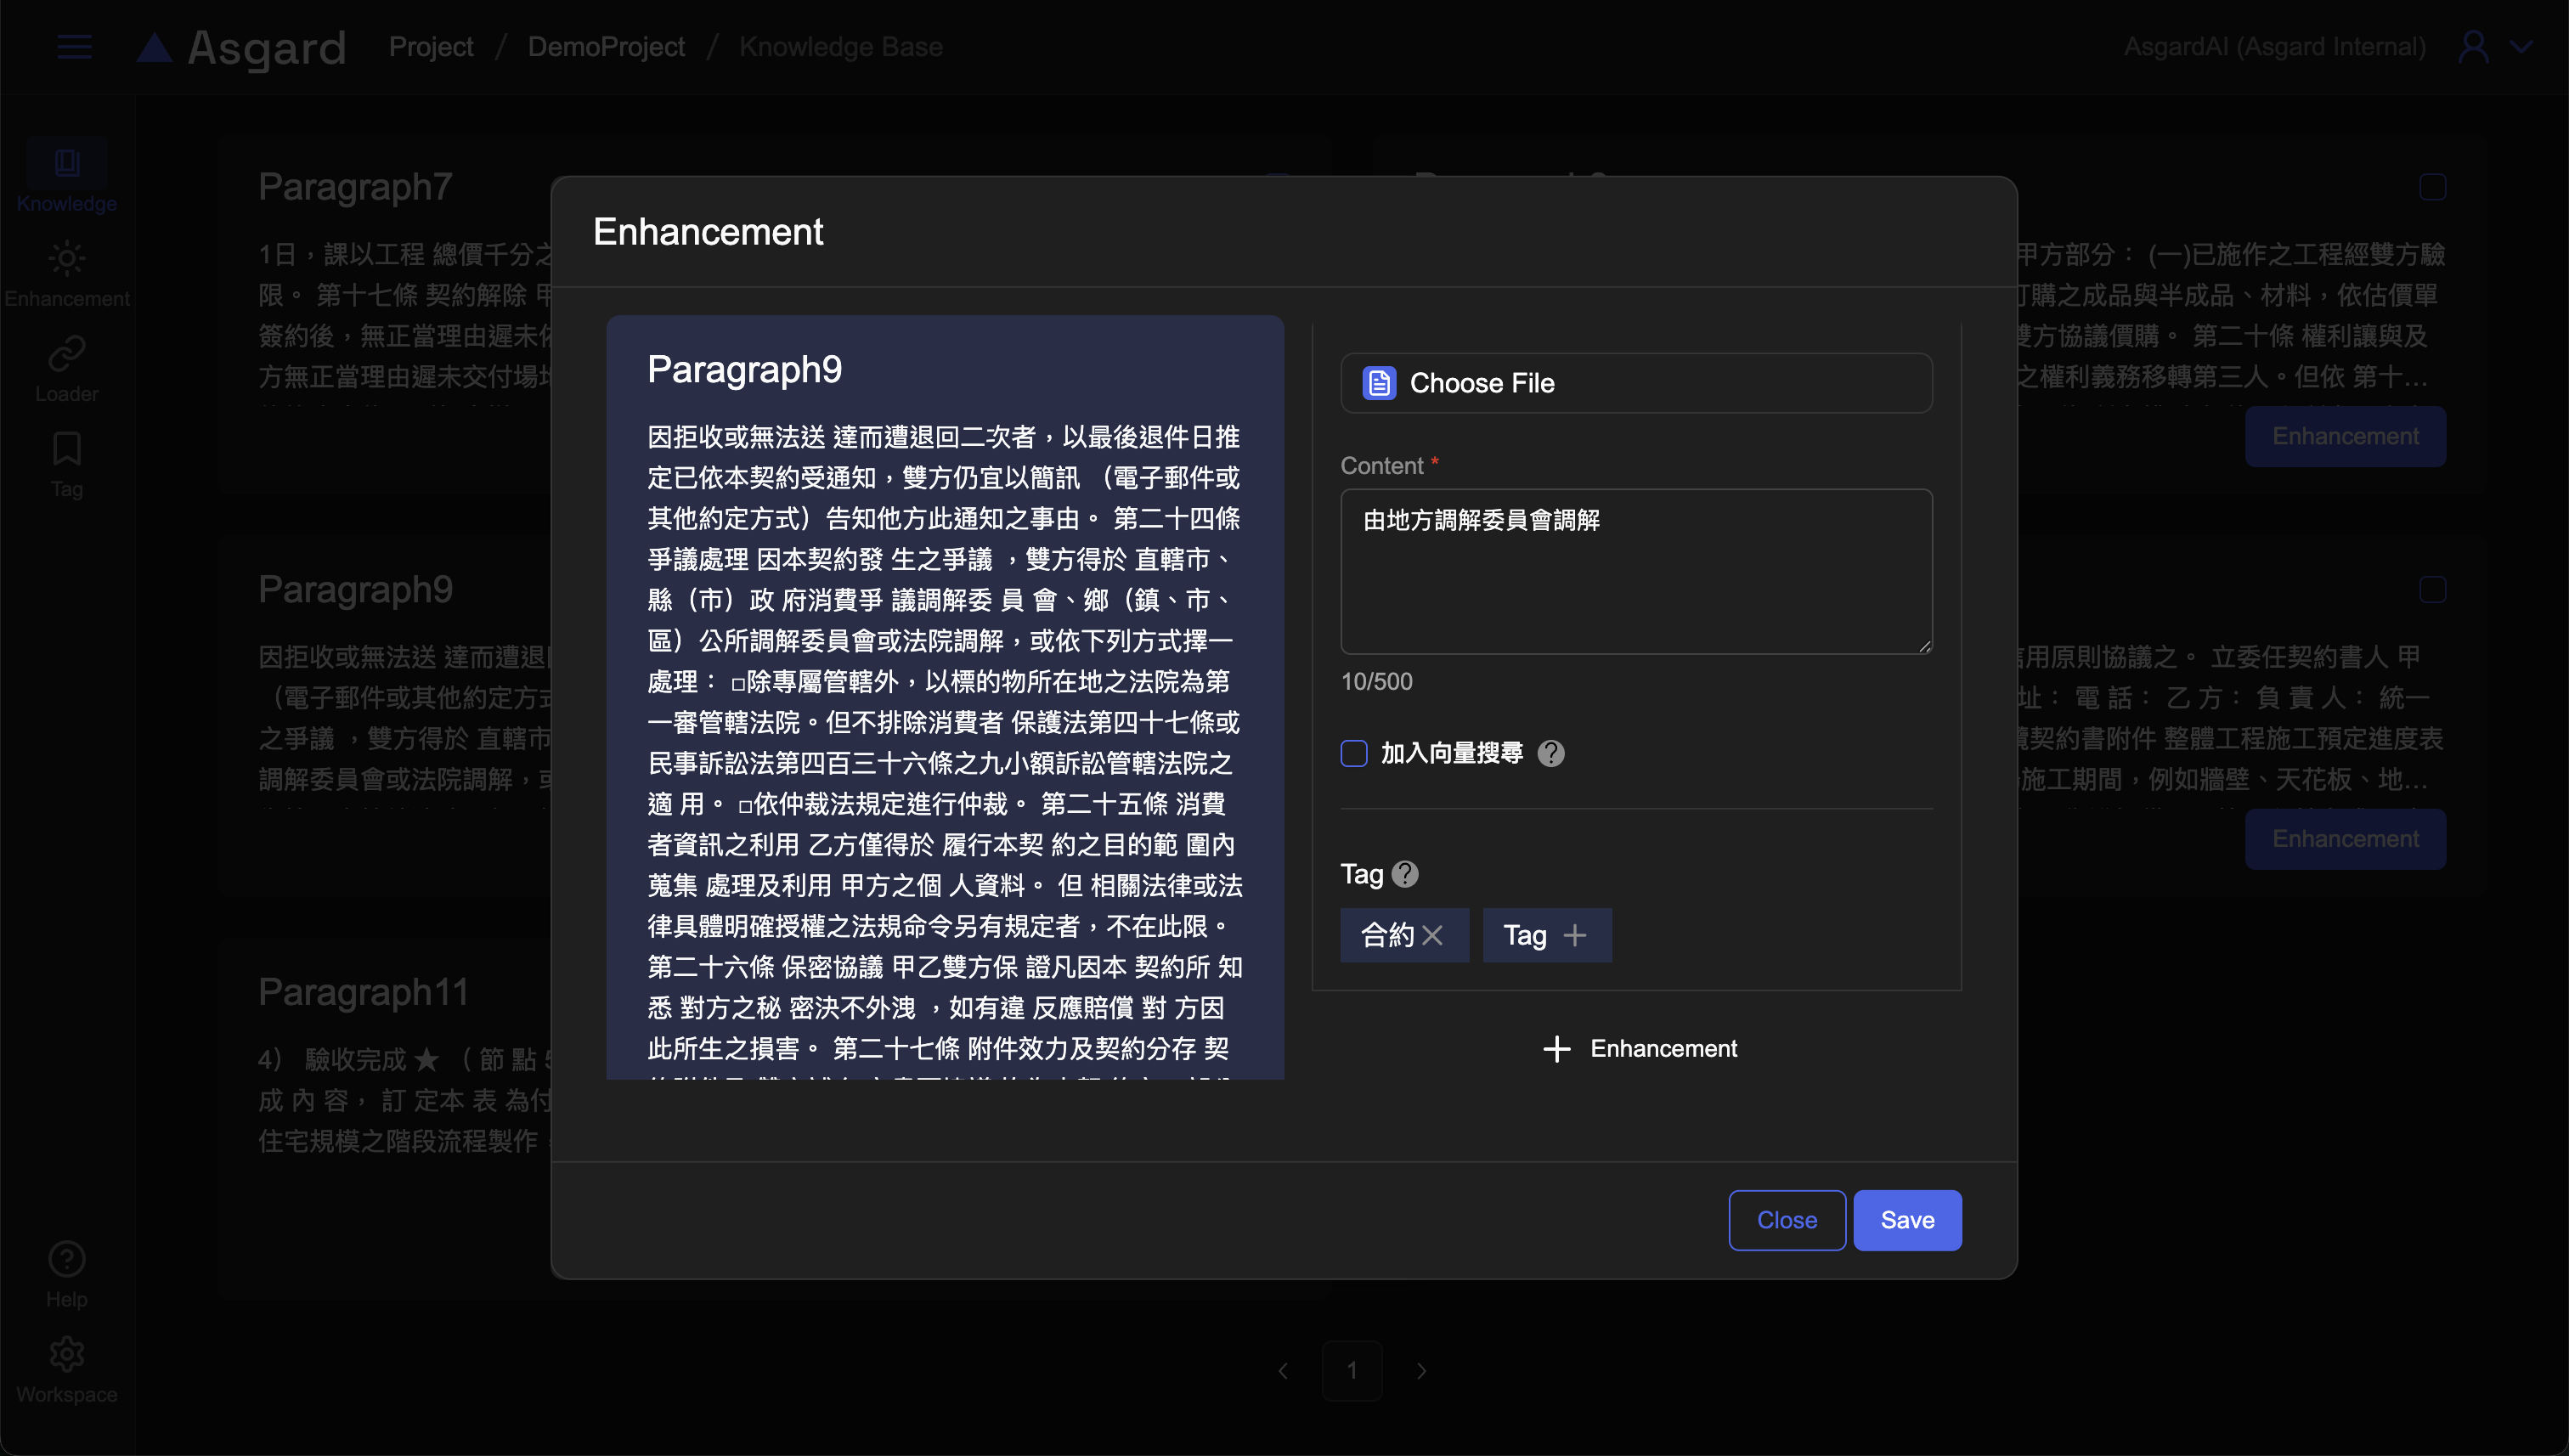This screenshot has width=2569, height=1456.
Task: Open the Help icon in sidebar
Action: tap(67, 1260)
